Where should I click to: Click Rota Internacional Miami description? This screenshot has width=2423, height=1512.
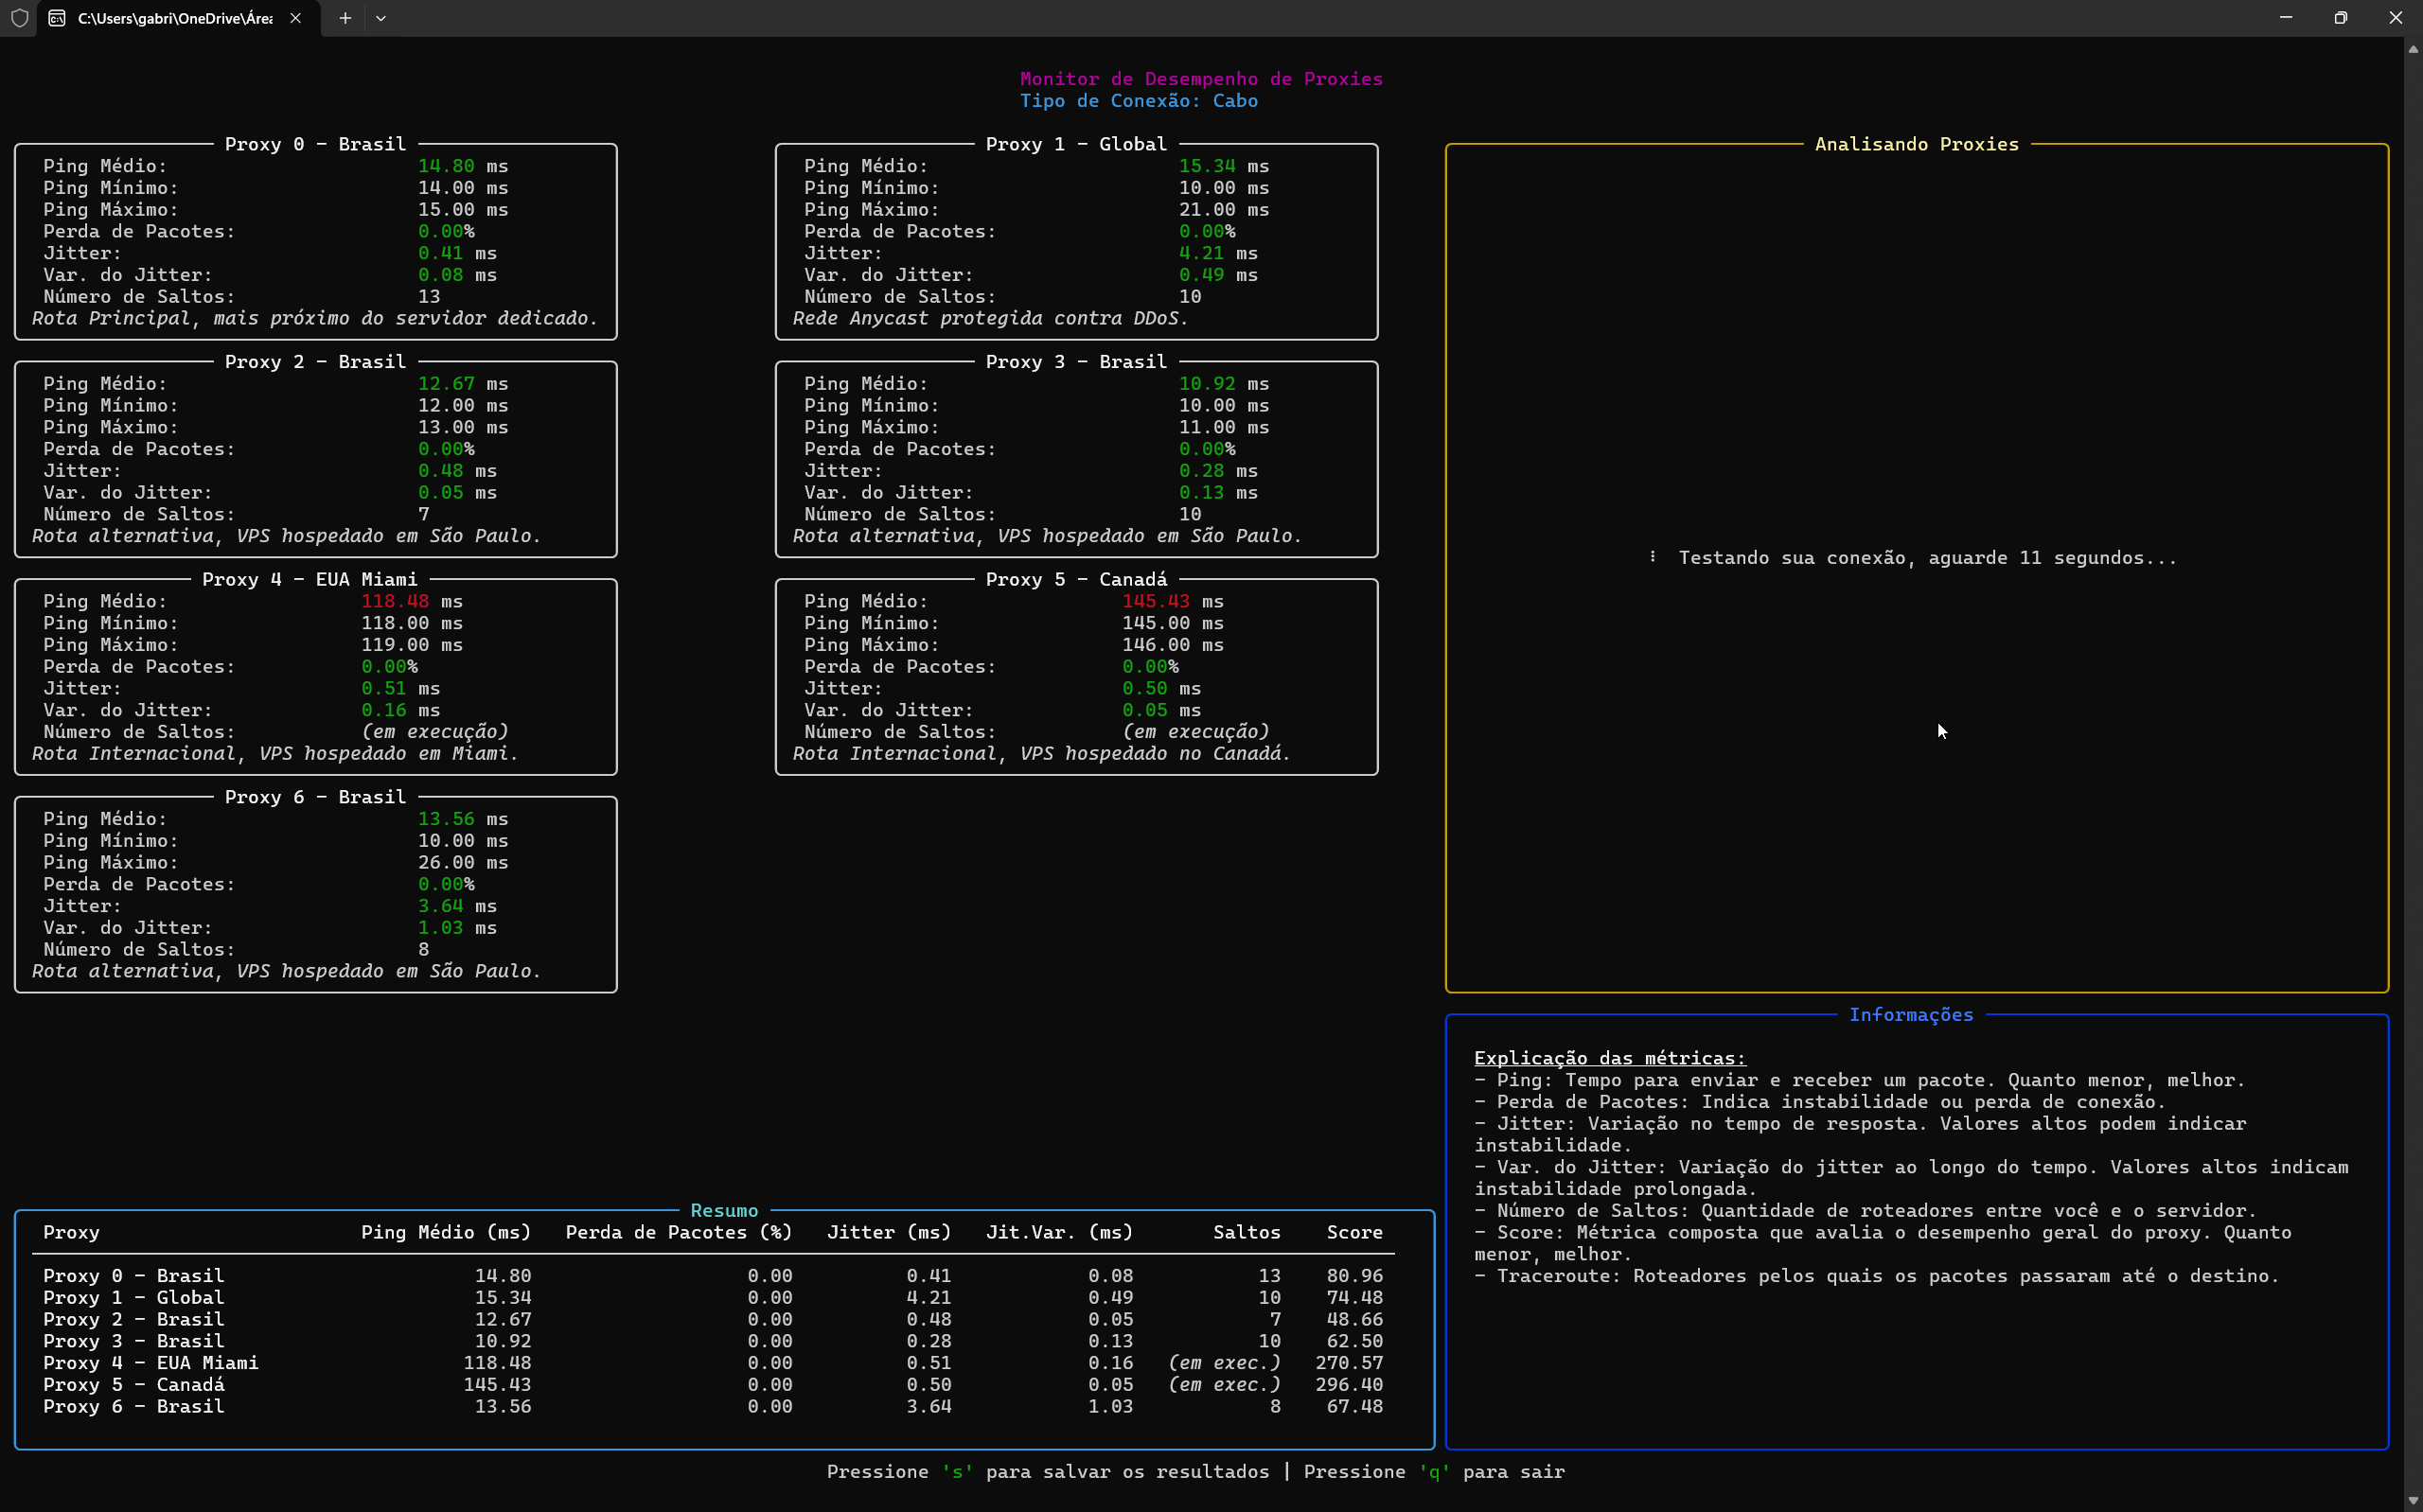[x=275, y=754]
